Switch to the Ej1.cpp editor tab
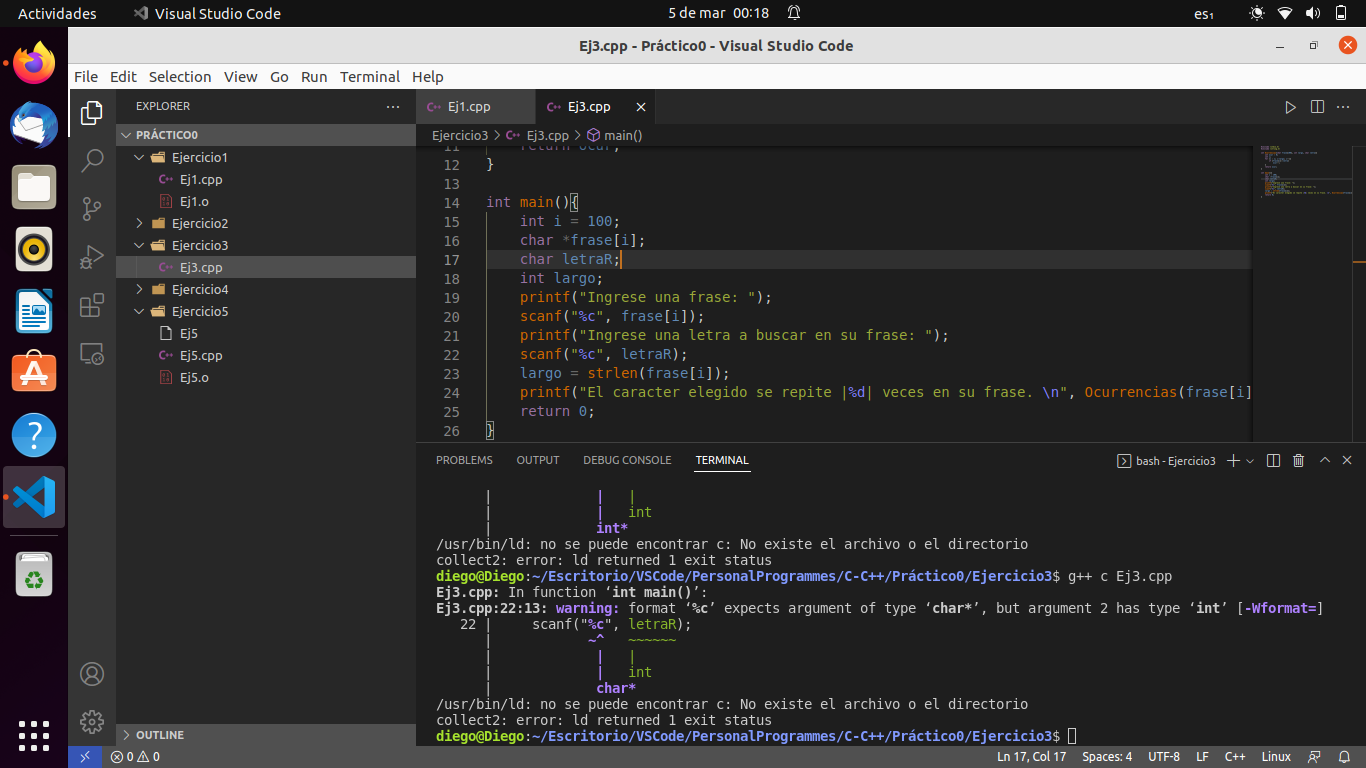 click(476, 107)
